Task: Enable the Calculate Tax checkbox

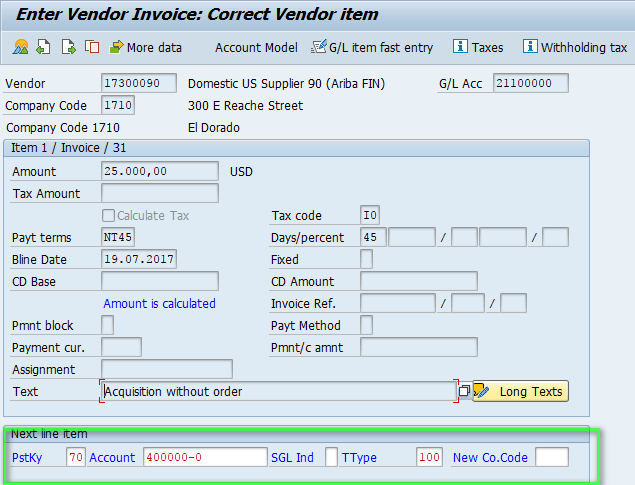Action: click(109, 216)
